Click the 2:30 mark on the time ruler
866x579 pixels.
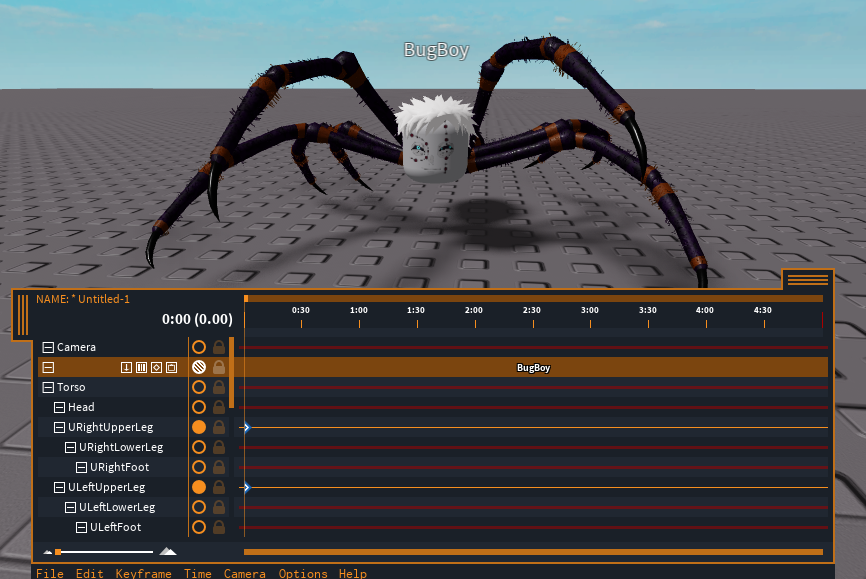click(x=532, y=310)
